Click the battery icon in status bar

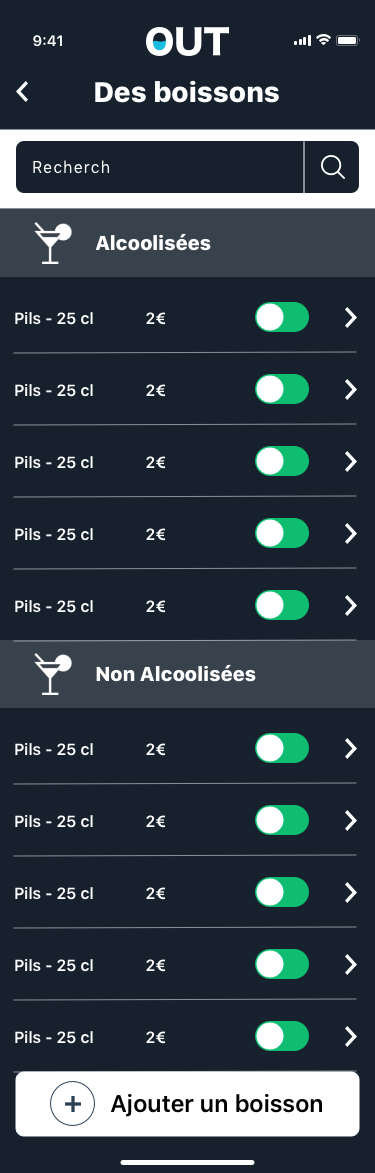(x=348, y=40)
